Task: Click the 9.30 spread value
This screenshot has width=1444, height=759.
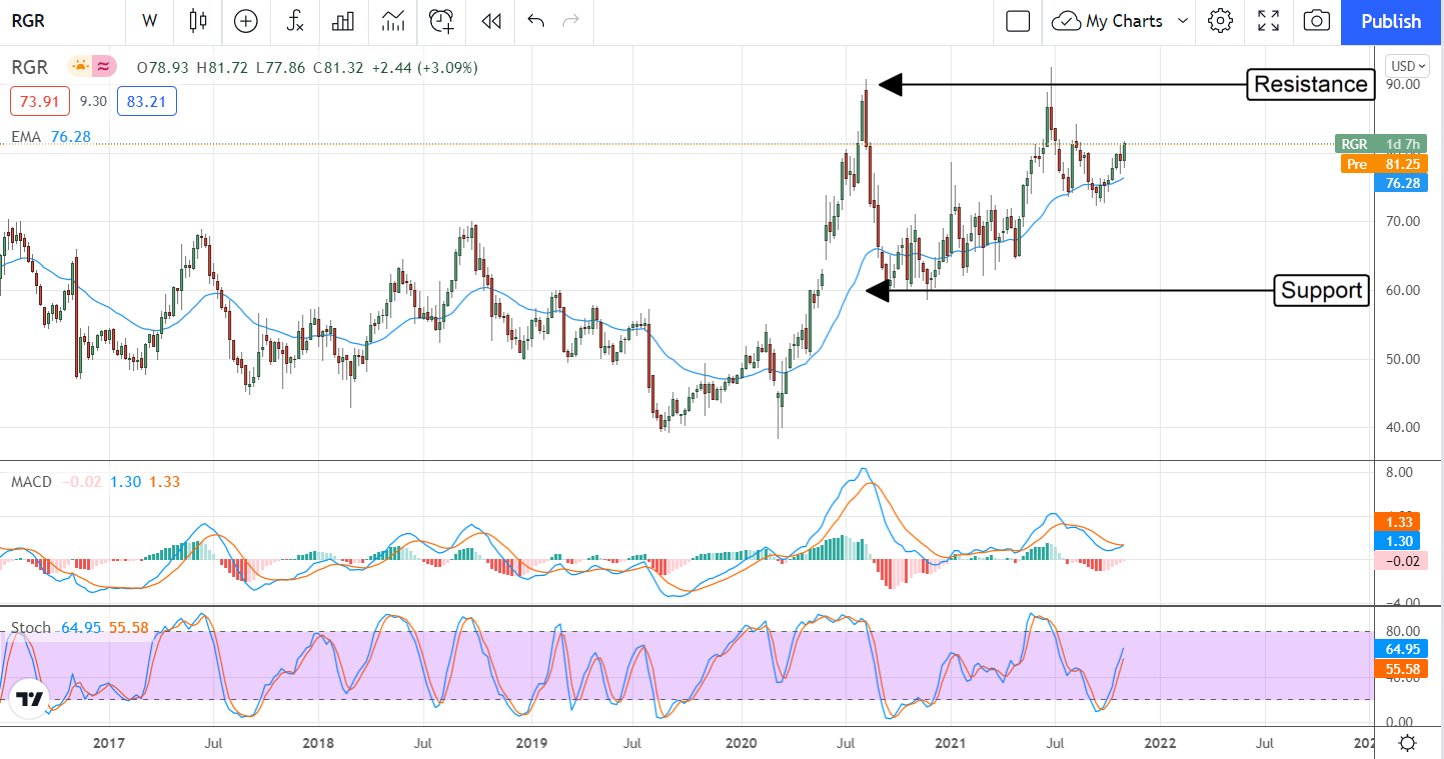Action: coord(93,101)
